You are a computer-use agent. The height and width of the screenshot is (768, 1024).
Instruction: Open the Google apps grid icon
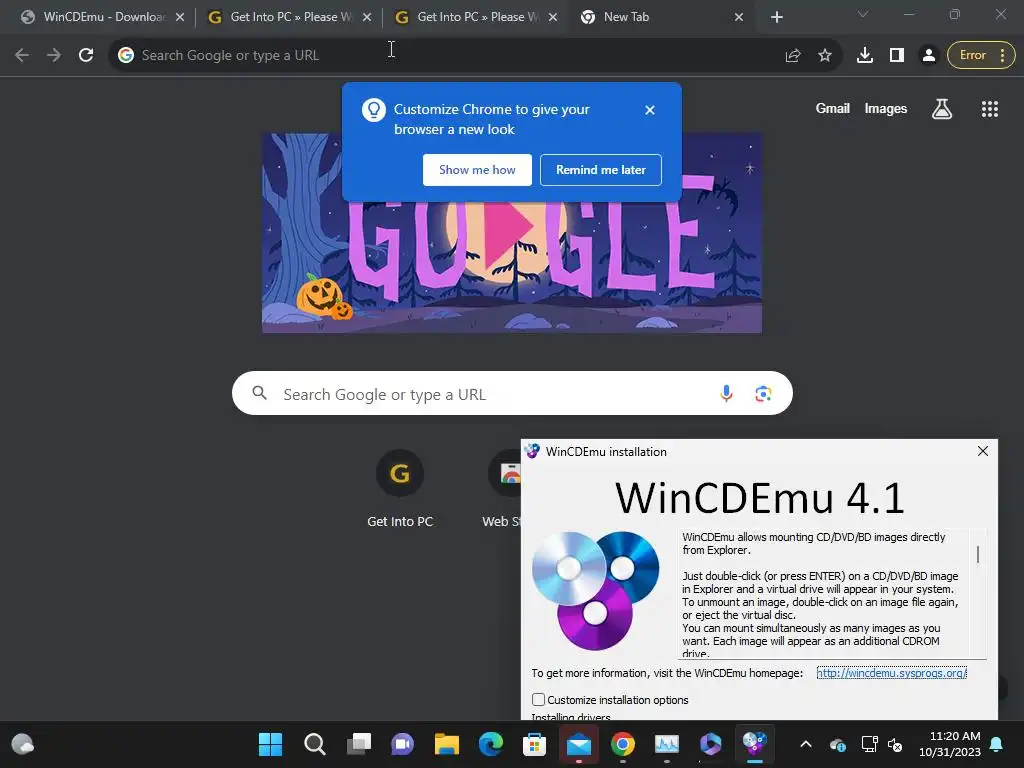click(990, 109)
